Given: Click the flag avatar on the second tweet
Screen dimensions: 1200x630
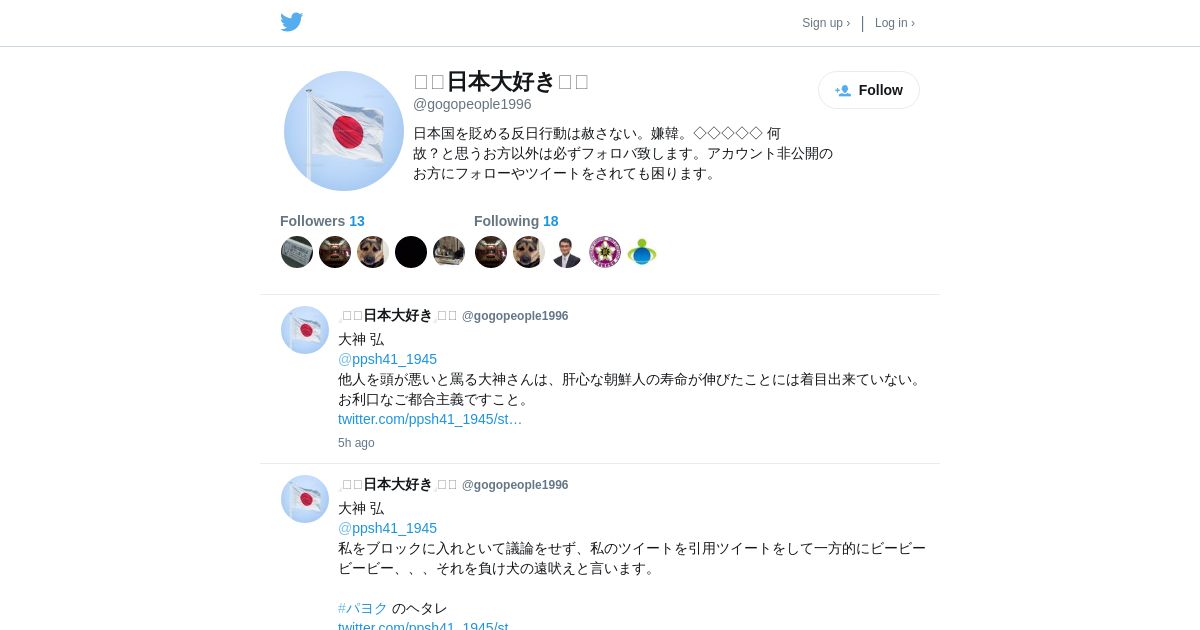Looking at the screenshot, I should coord(305,499).
